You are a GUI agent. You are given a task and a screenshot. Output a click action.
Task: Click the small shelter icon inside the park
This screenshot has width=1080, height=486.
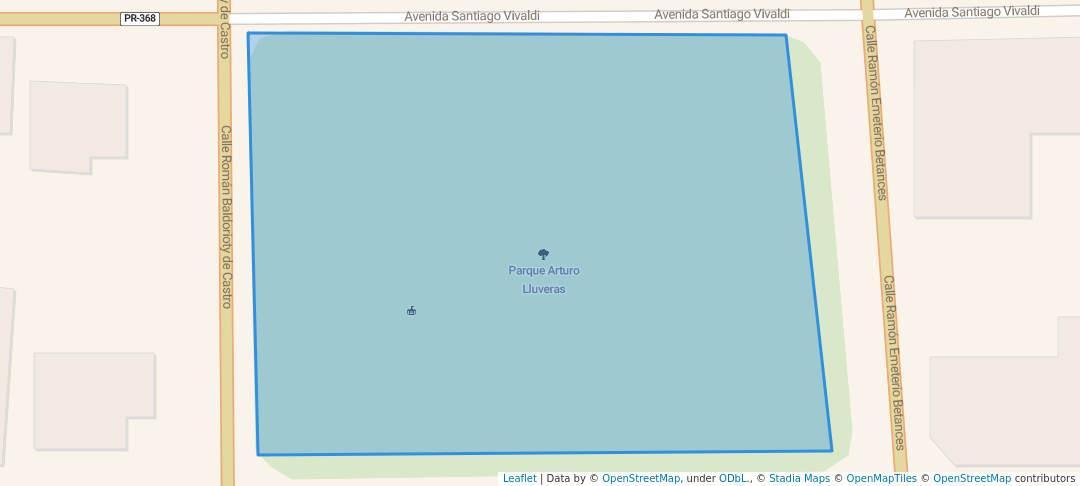411,311
